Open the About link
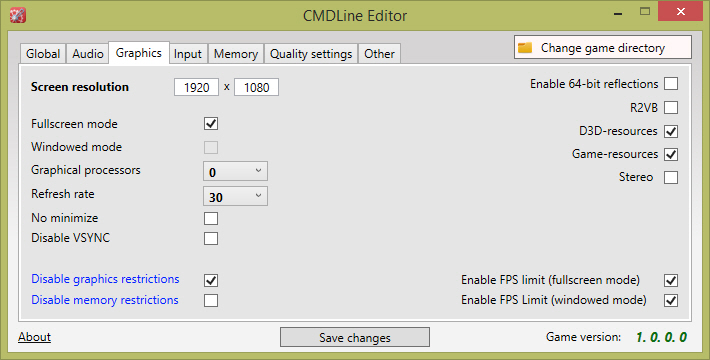Image resolution: width=710 pixels, height=360 pixels. (x=34, y=337)
